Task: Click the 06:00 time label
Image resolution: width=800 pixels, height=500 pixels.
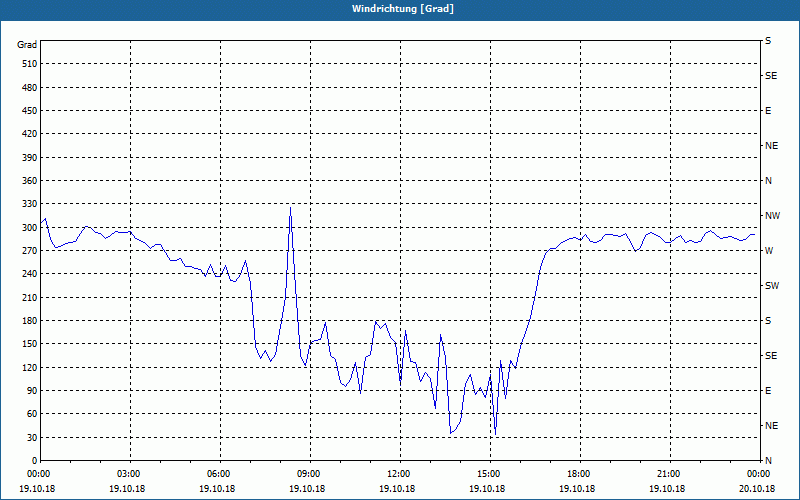Action: [220, 473]
